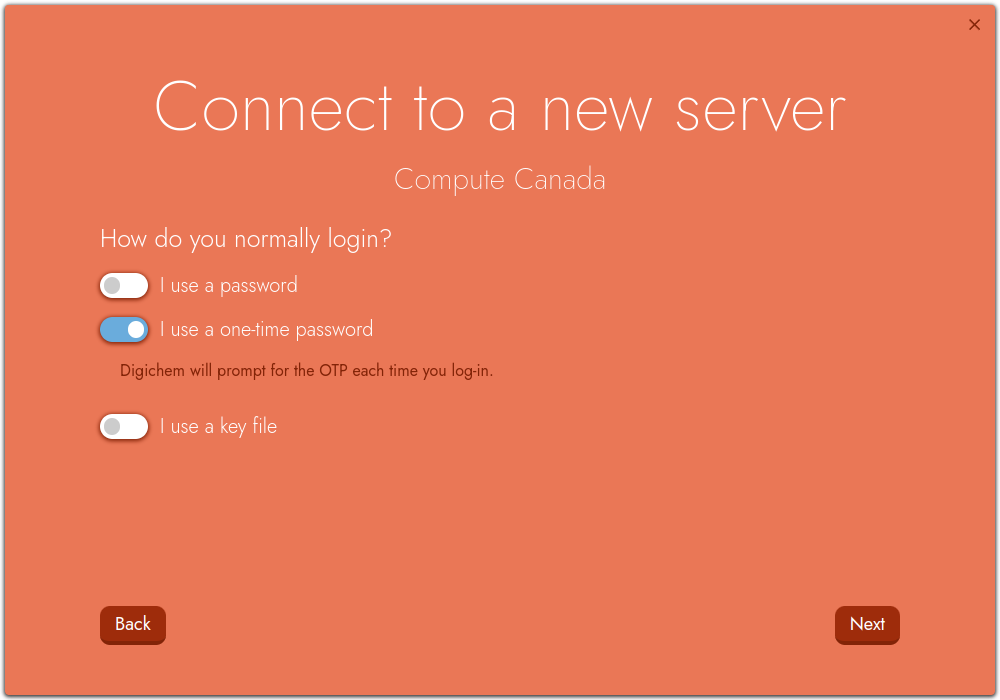Screen dimensions: 1000x700
Task: Click the Digichem OTP prompt hint text
Action: tap(307, 371)
